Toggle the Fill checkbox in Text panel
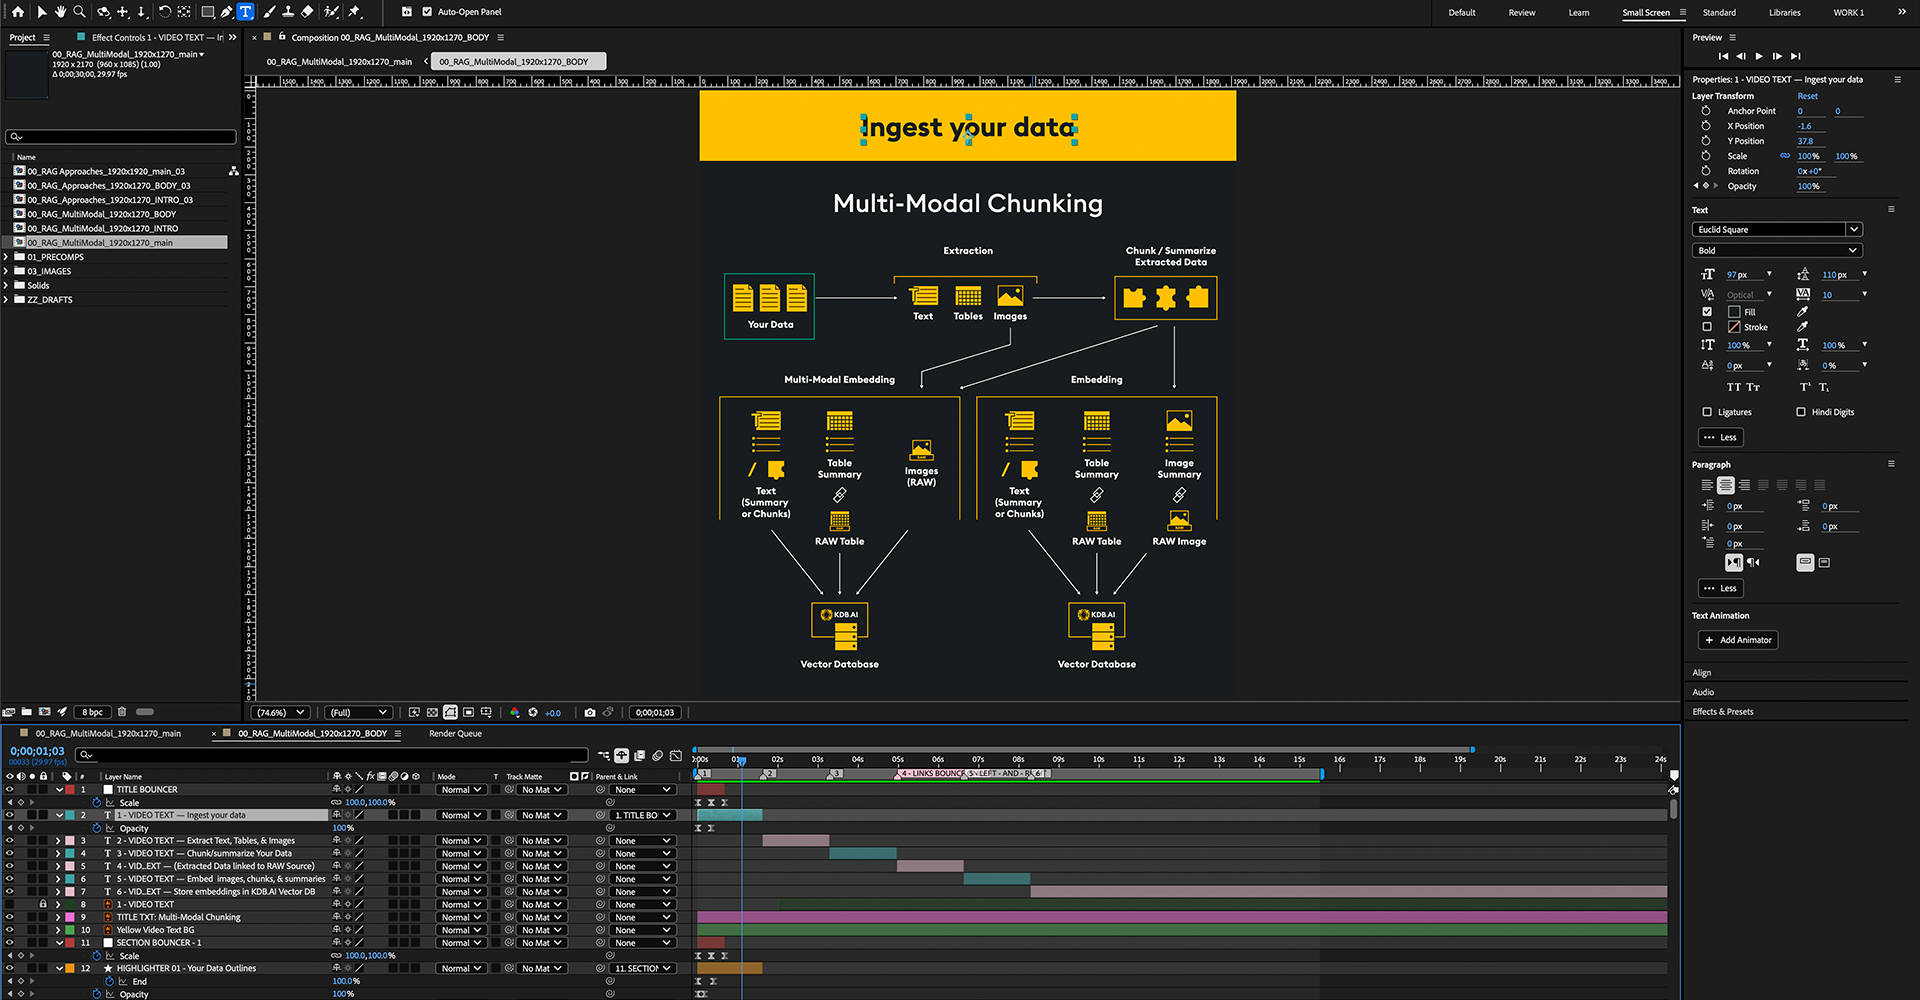 [1707, 312]
